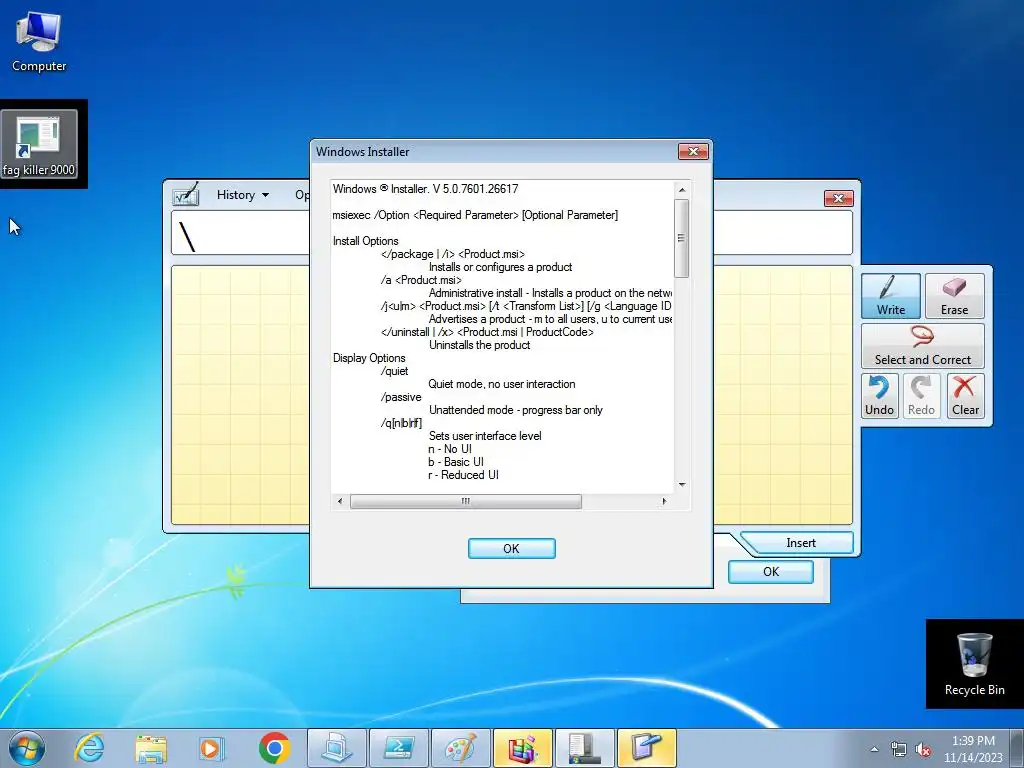
Task: Open the Windows Start menu
Action: [27, 748]
